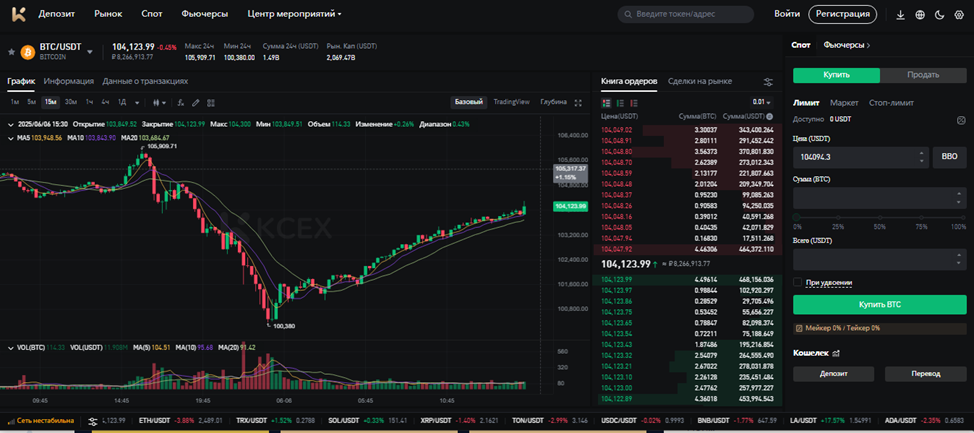Click the Перевод button
The image size is (974, 433).
[926, 374]
